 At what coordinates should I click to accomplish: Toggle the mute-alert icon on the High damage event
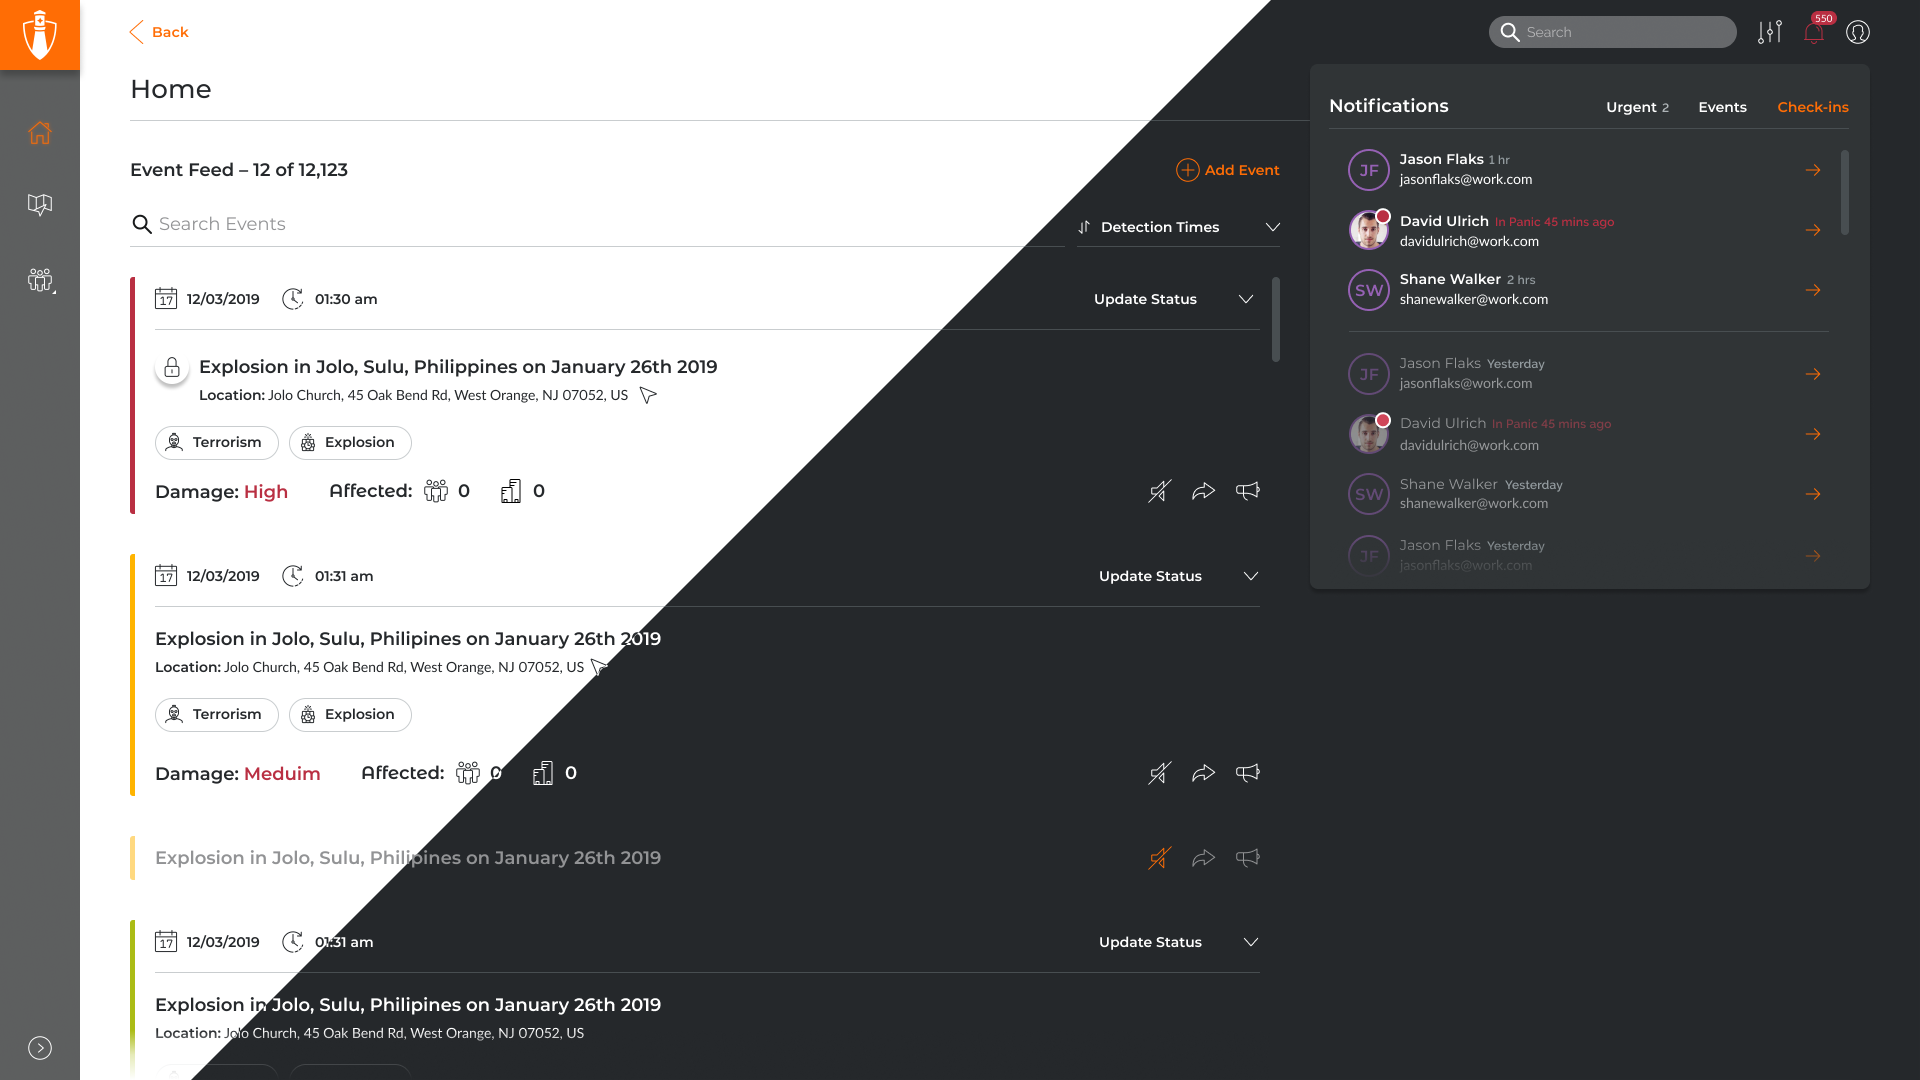click(1160, 491)
